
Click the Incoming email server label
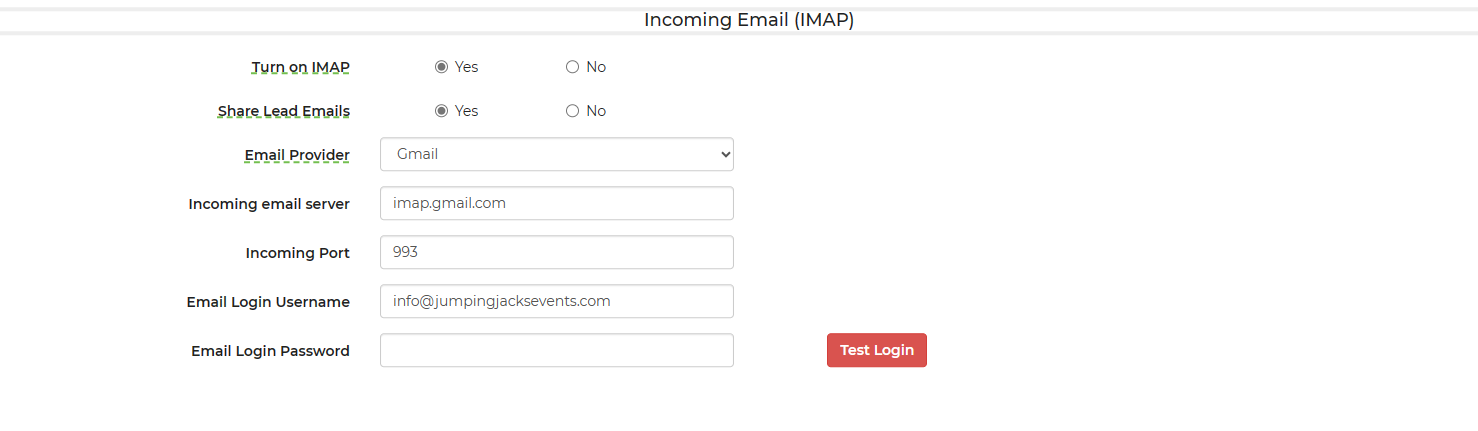(x=269, y=204)
